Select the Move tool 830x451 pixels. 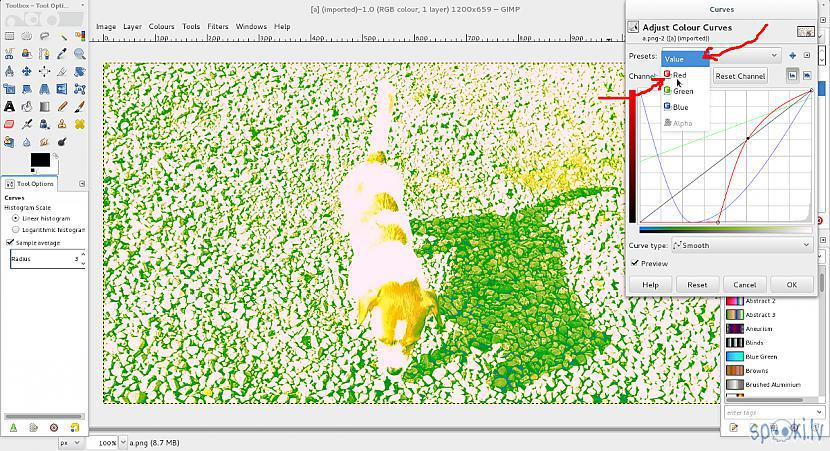[26, 71]
